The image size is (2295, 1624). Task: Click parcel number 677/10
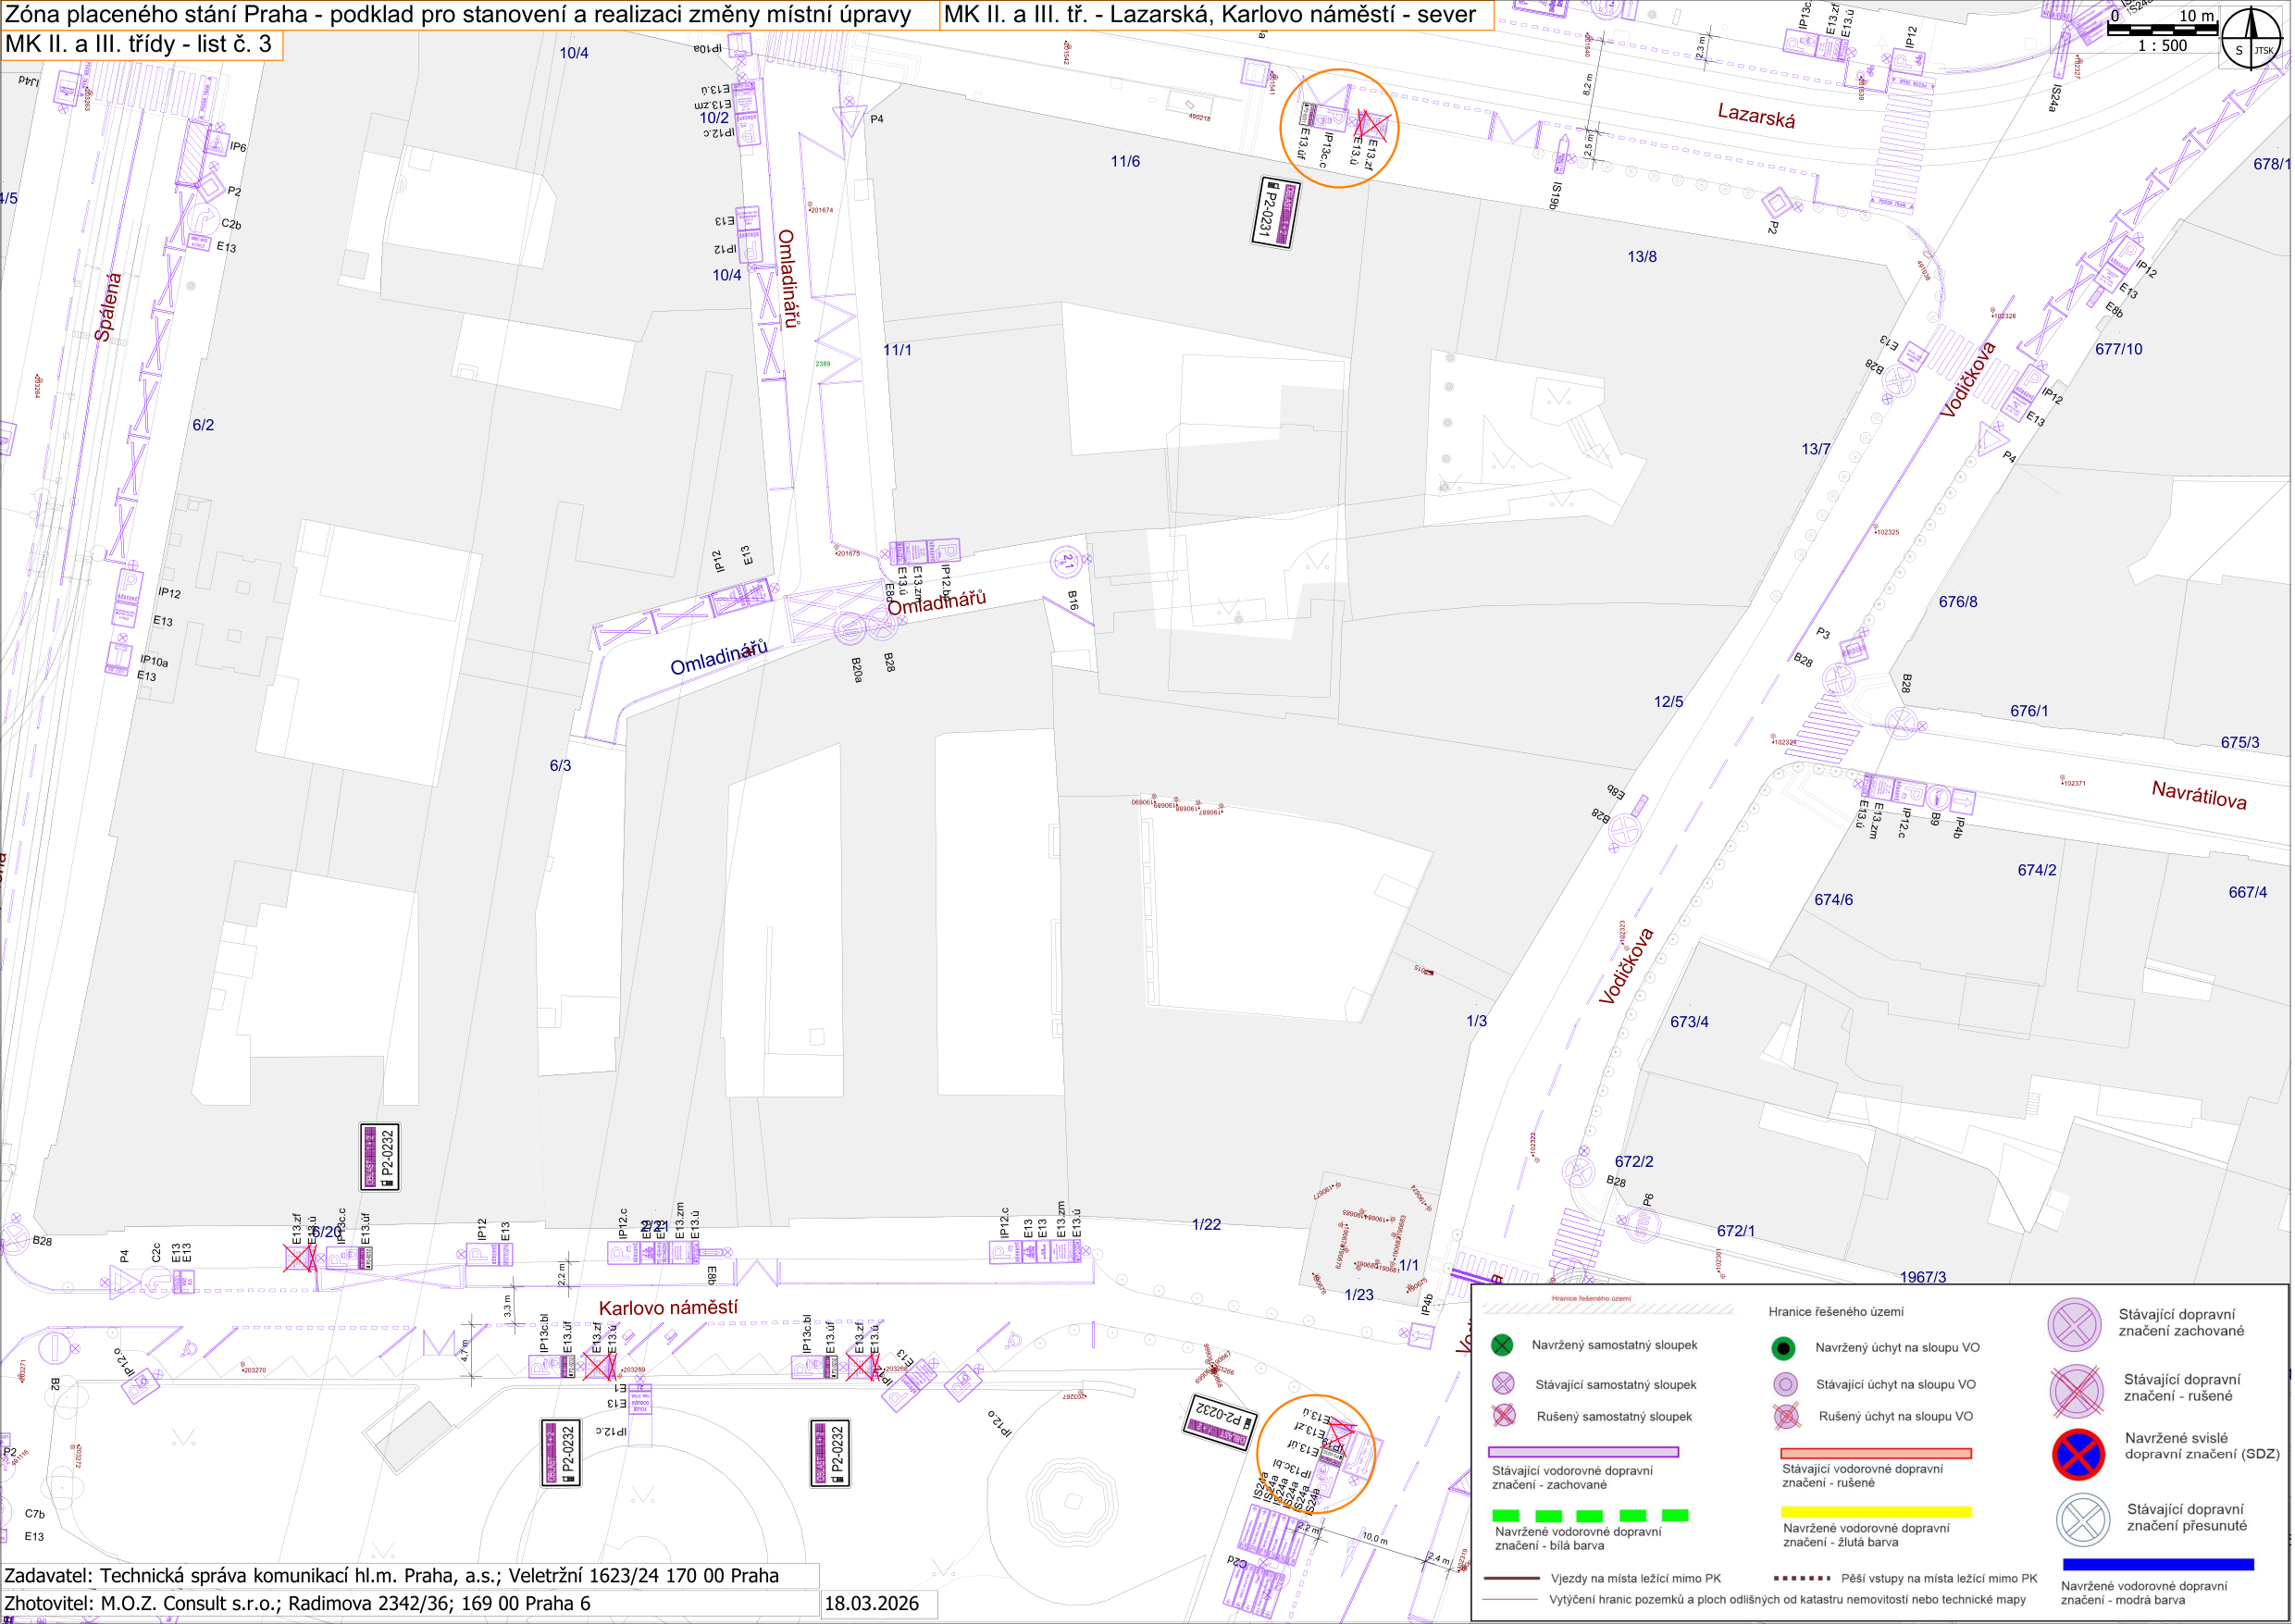[2119, 349]
